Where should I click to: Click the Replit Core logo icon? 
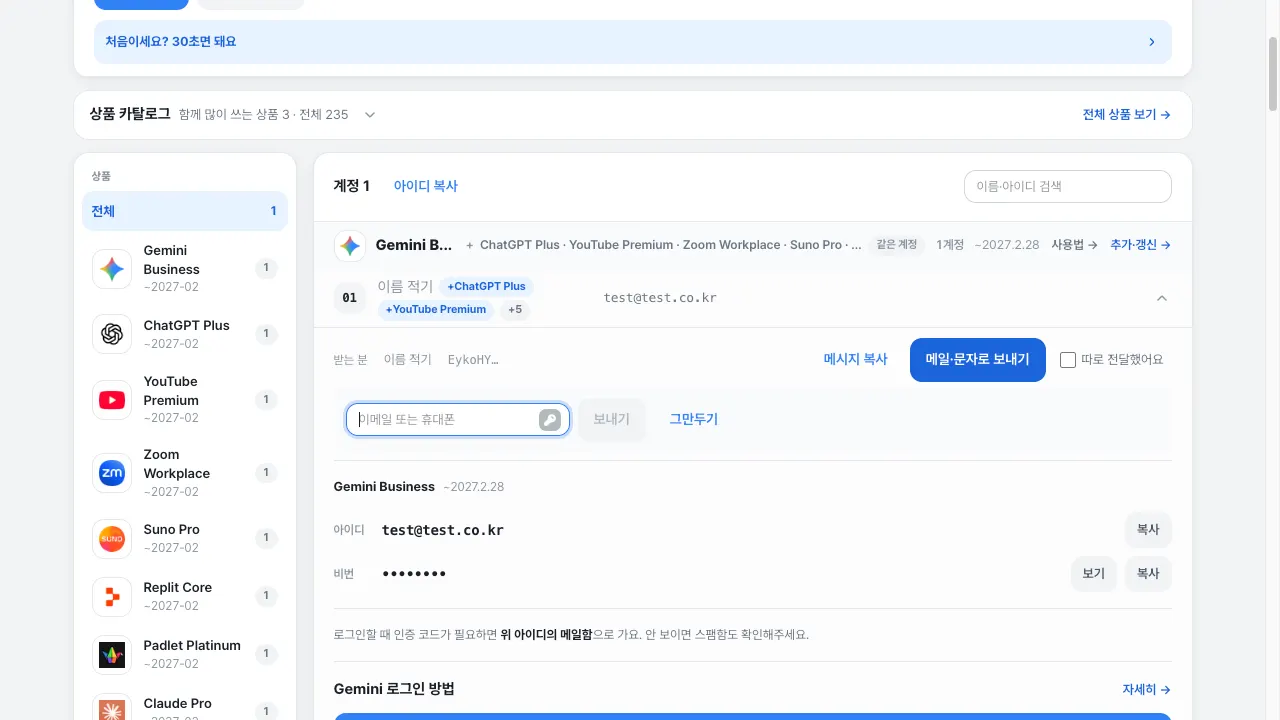point(112,596)
